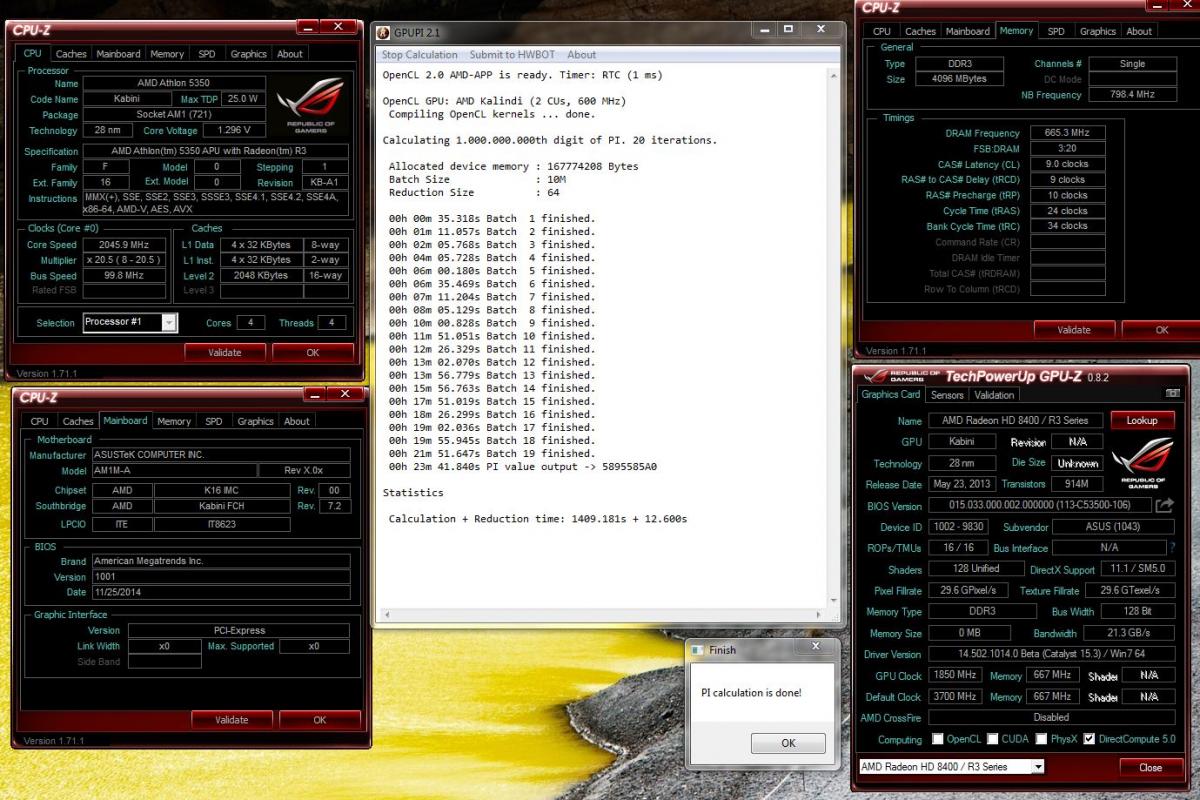Click OK in the CPU-Z Mainboard window
Viewport: 1200px width, 800px height.
[x=320, y=719]
